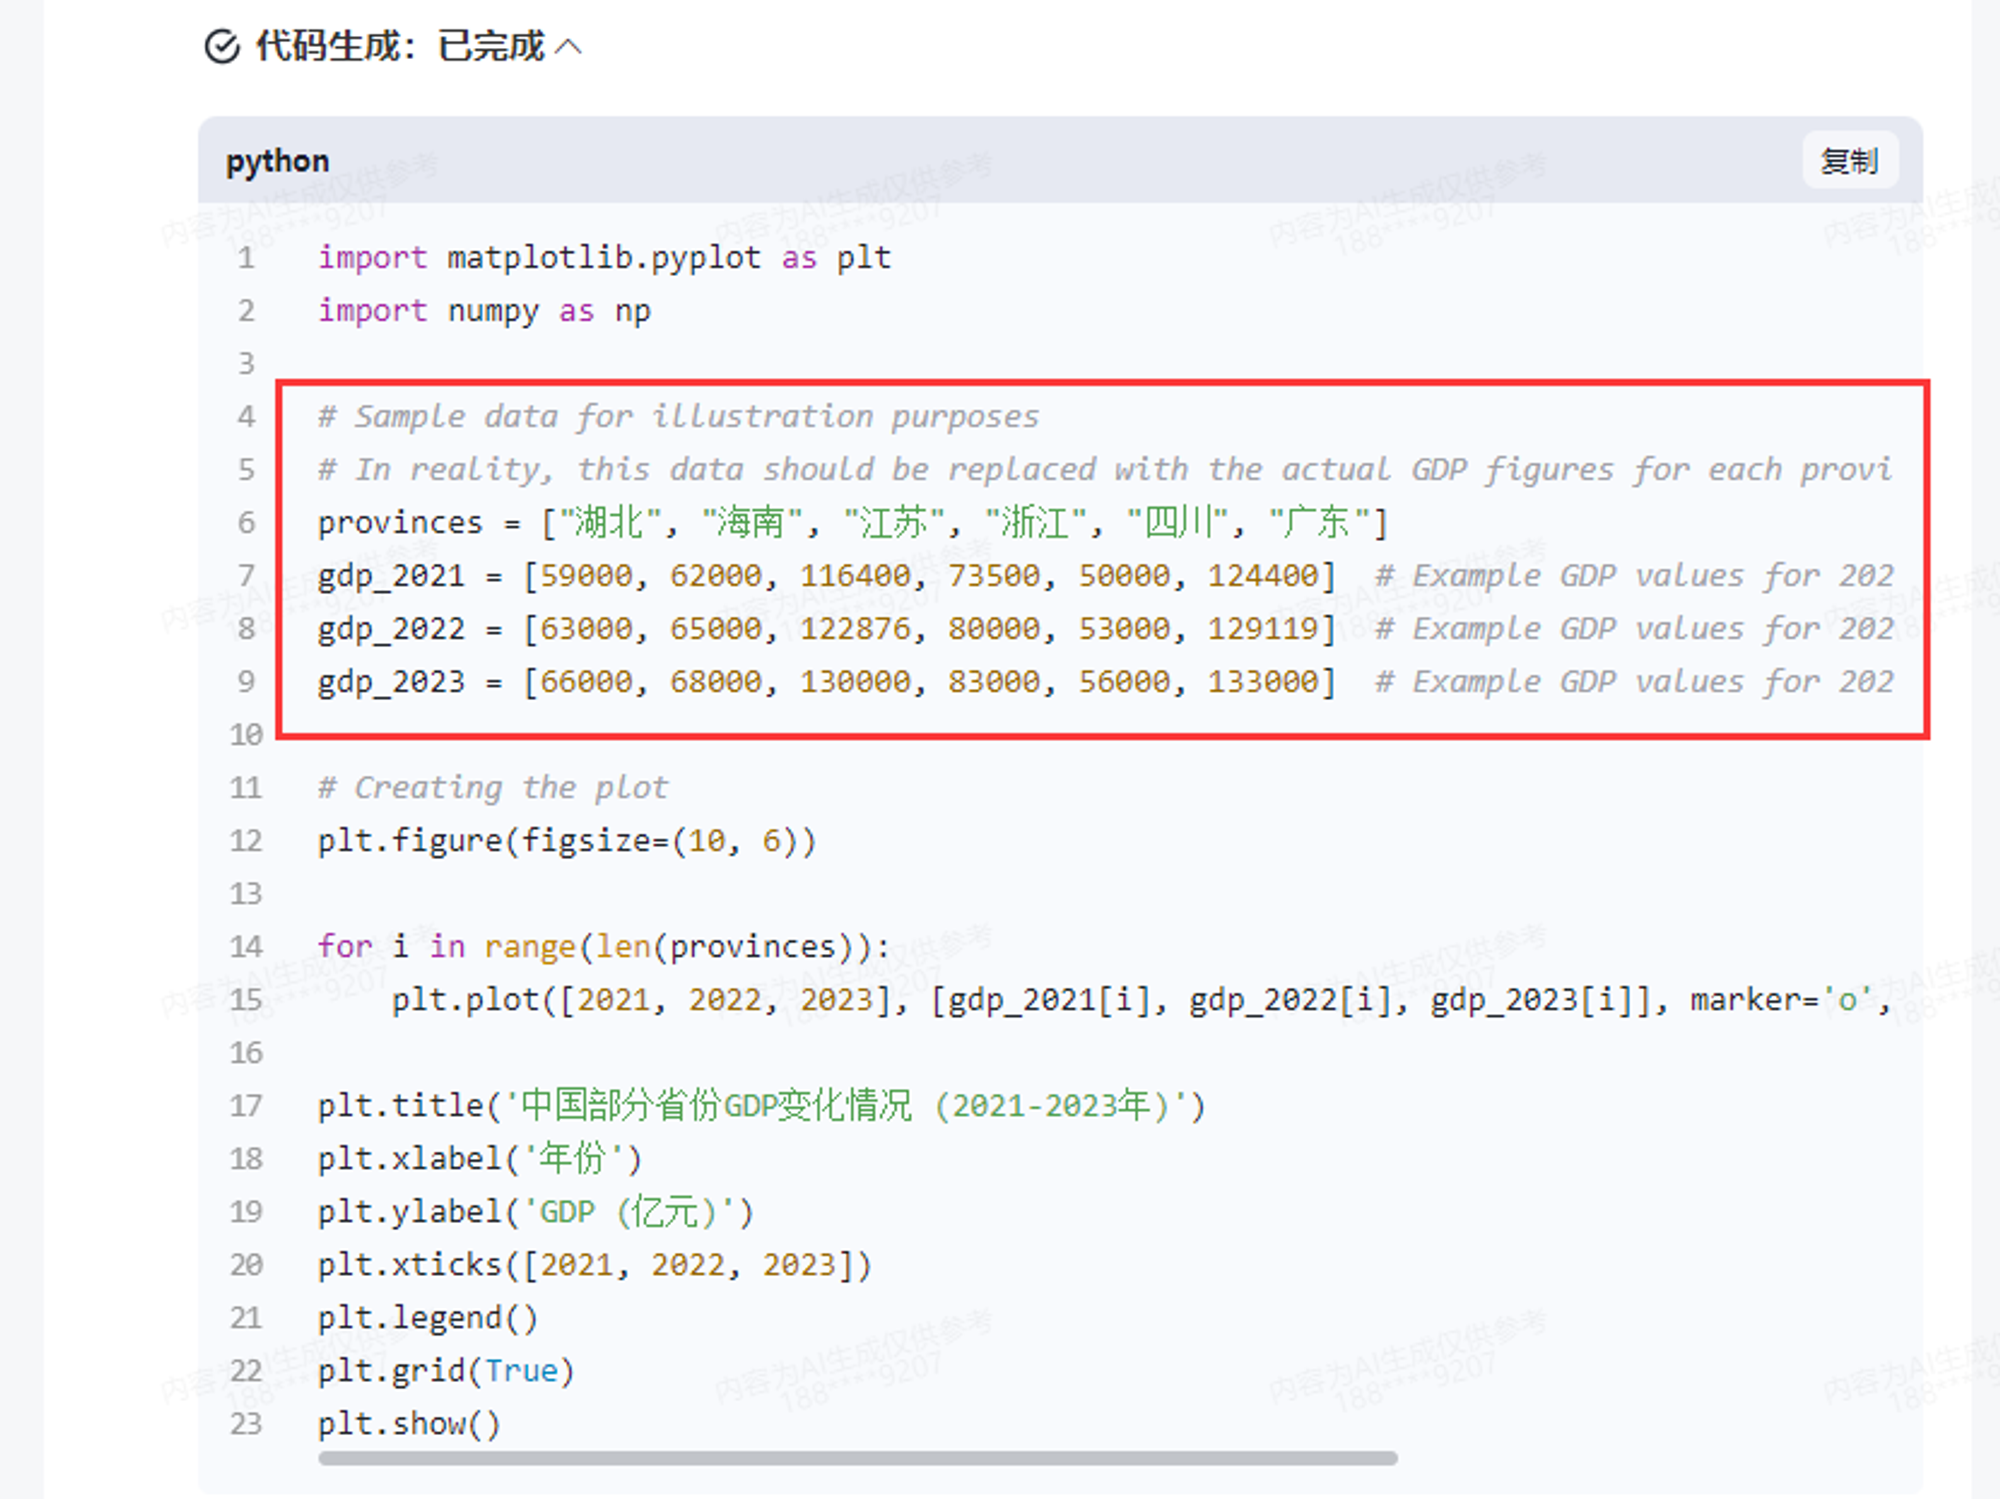Image resolution: width=2000 pixels, height=1499 pixels.
Task: Click the python language label
Action: pos(277,161)
